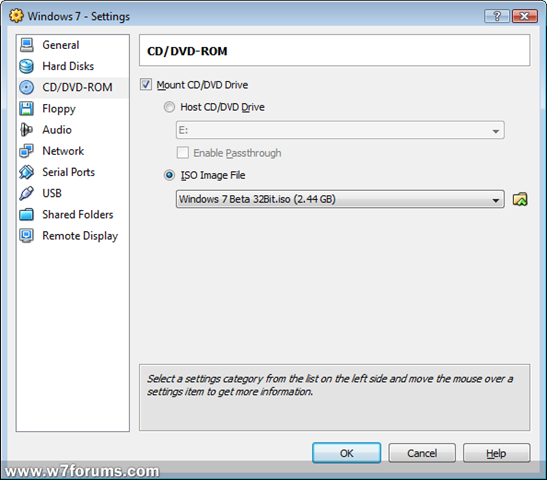
Task: Select the USB settings label
Action: coord(52,193)
